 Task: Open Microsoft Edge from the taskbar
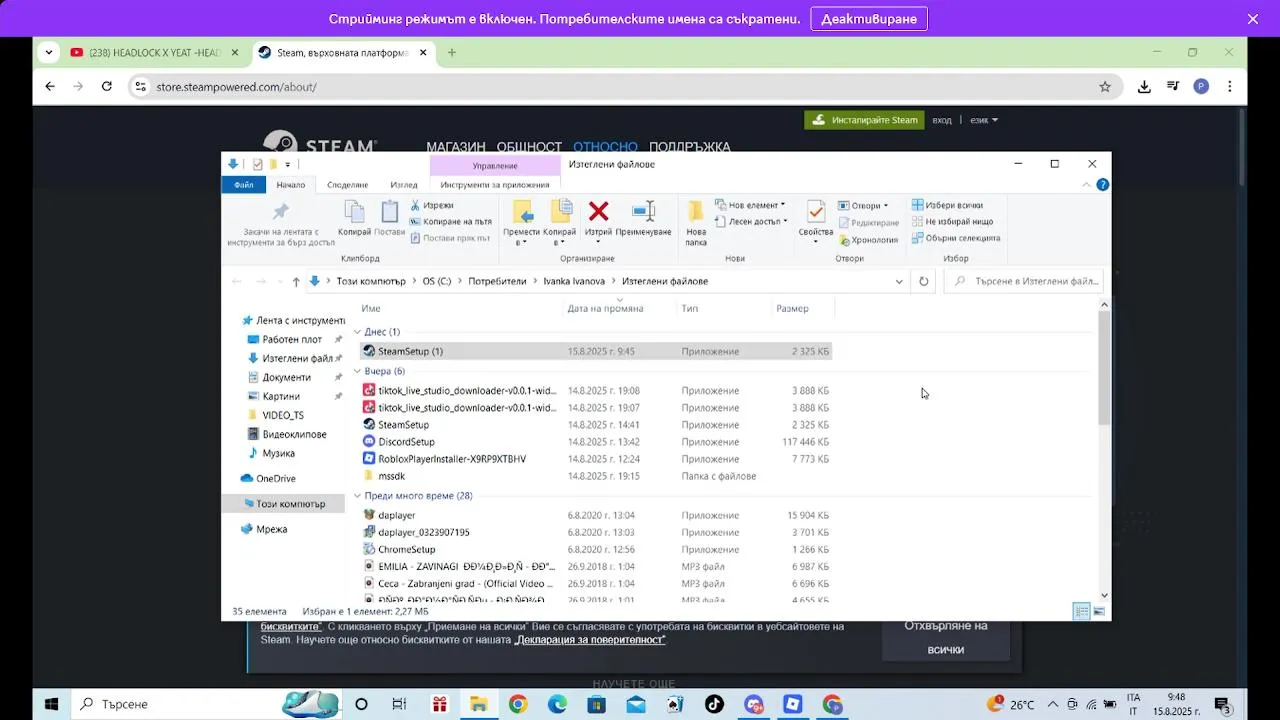pos(557,704)
